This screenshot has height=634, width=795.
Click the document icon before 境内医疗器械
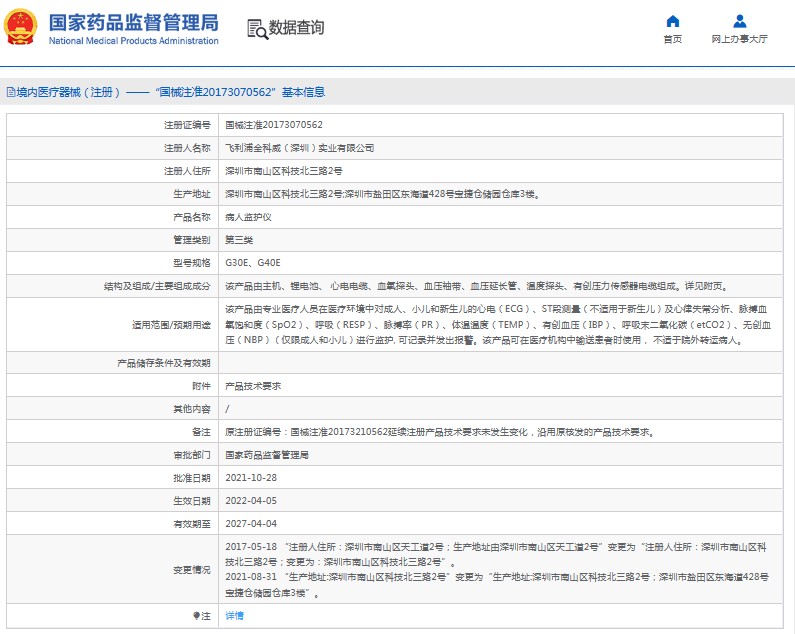[10, 92]
